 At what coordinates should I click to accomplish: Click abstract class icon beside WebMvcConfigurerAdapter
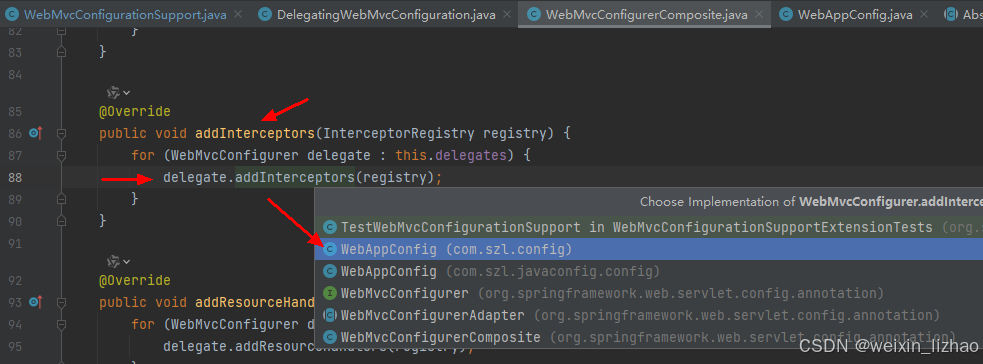[x=330, y=315]
